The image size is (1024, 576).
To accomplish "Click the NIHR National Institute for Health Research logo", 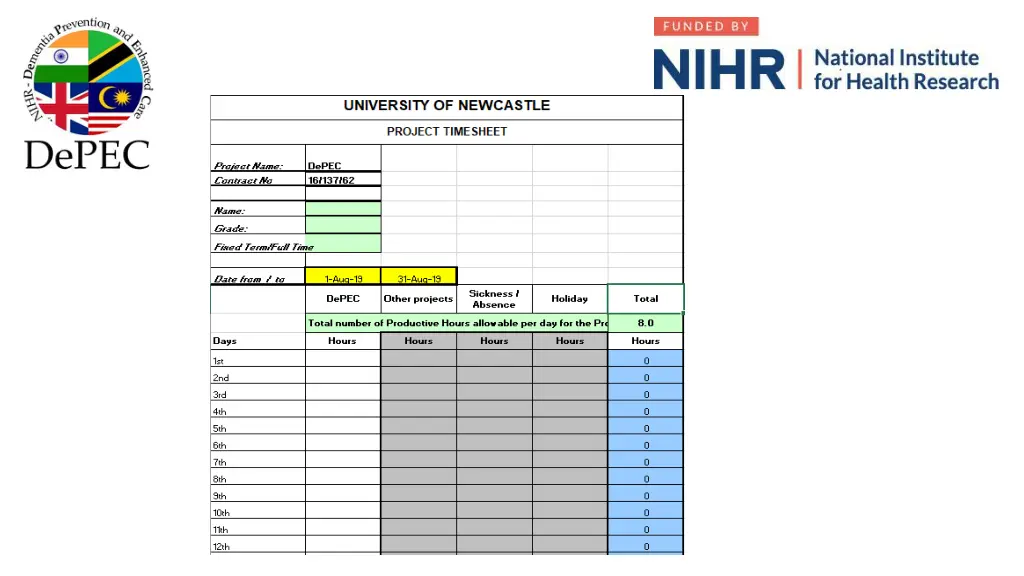I will [826, 69].
